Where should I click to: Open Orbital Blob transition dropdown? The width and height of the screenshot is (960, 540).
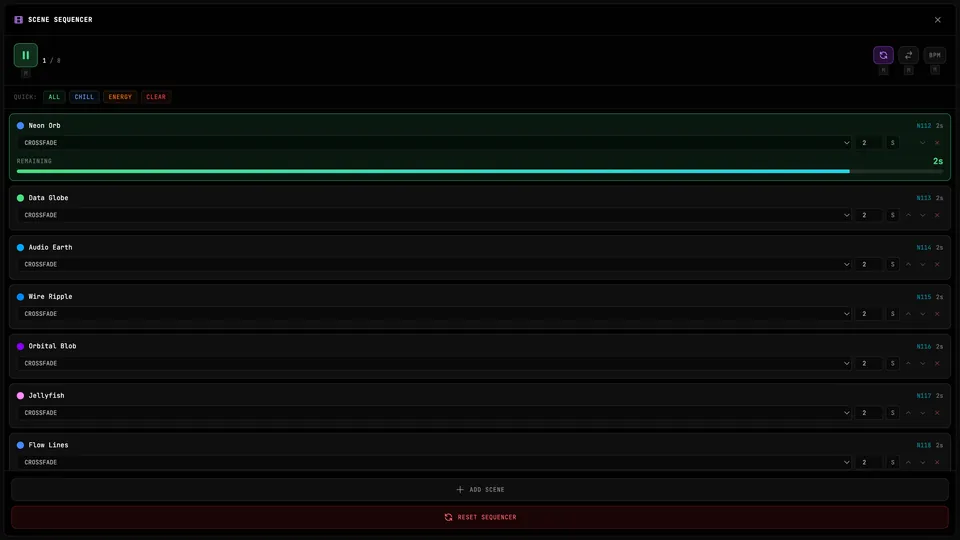(x=435, y=363)
